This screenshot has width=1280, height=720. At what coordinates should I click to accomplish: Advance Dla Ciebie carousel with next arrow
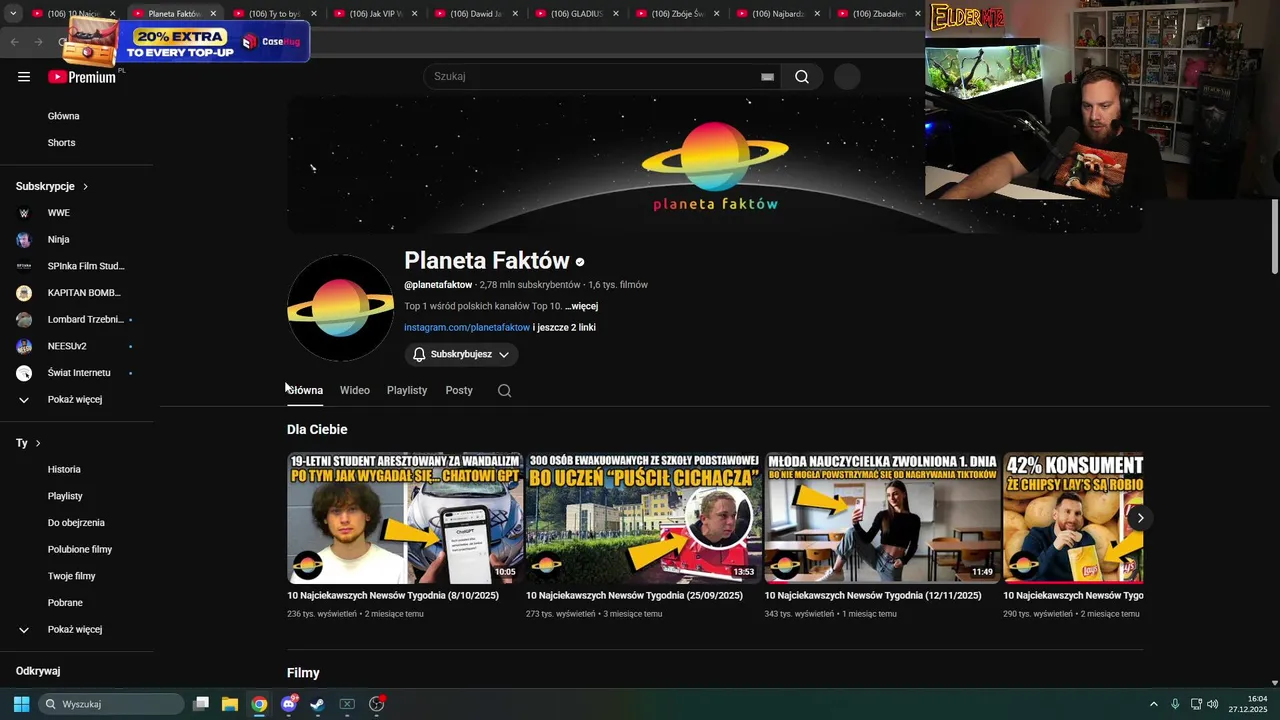1140,518
